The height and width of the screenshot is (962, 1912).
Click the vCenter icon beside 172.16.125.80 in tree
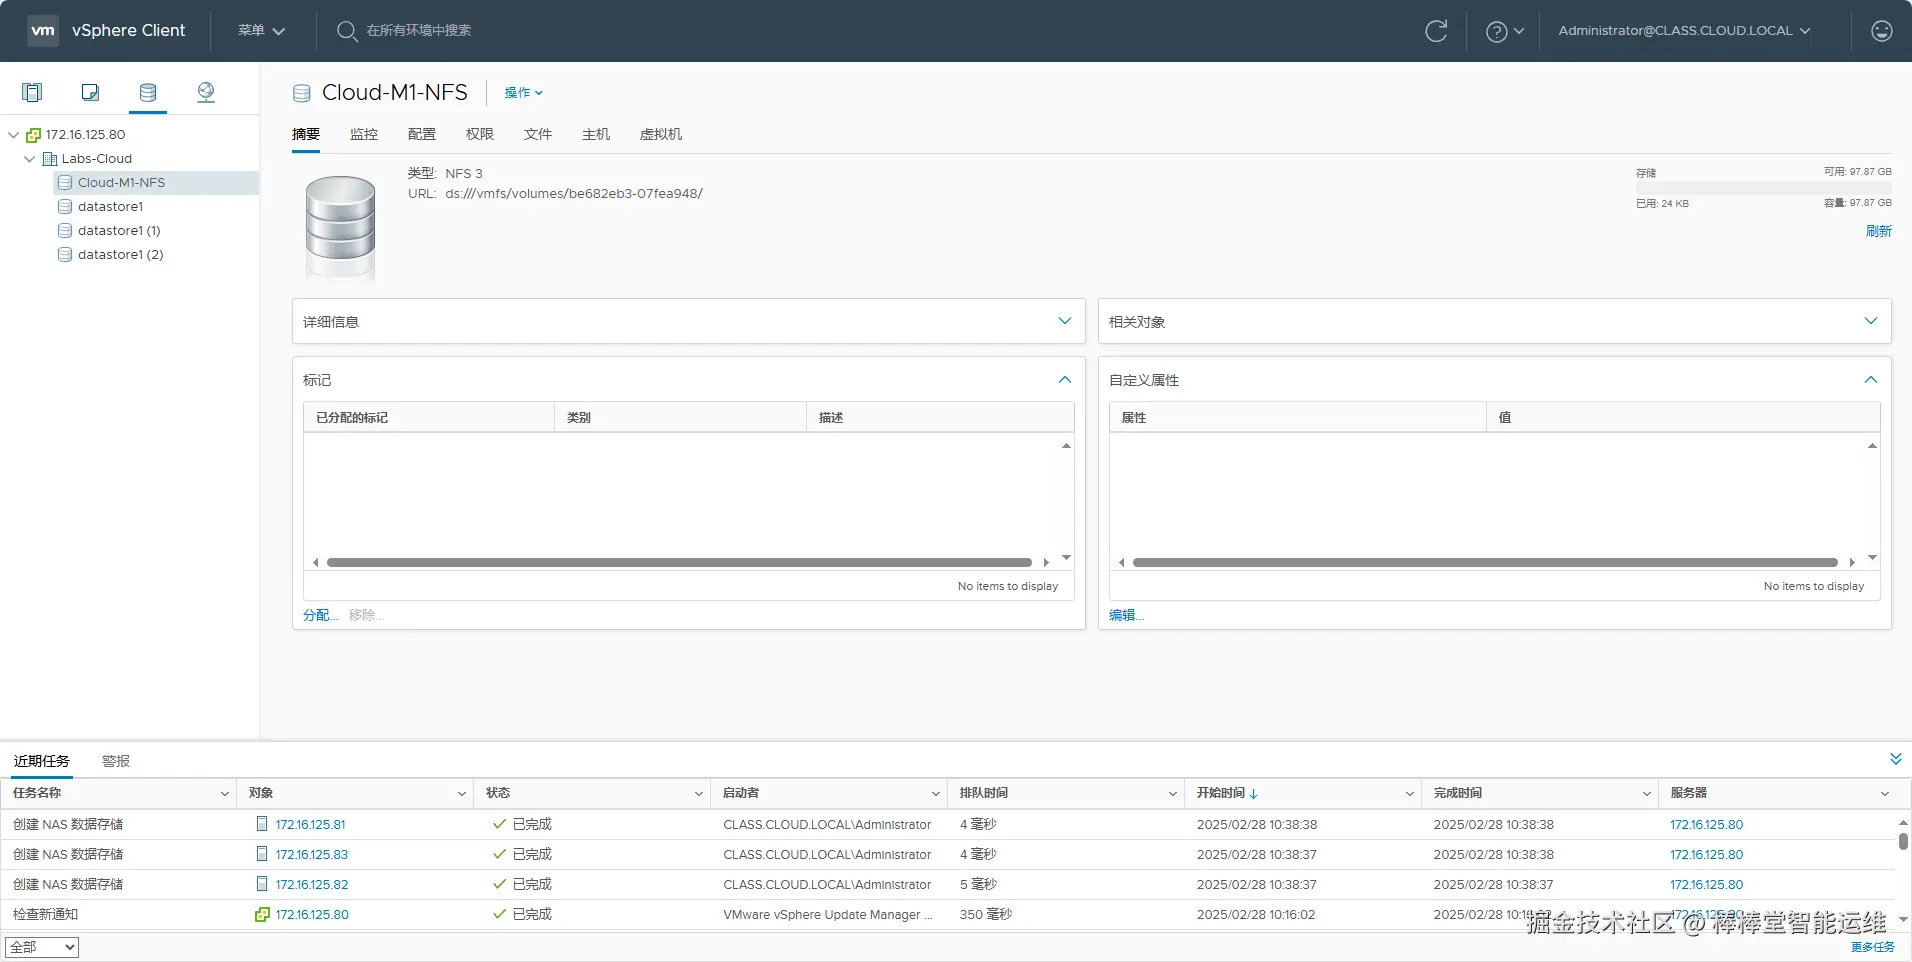(x=33, y=135)
